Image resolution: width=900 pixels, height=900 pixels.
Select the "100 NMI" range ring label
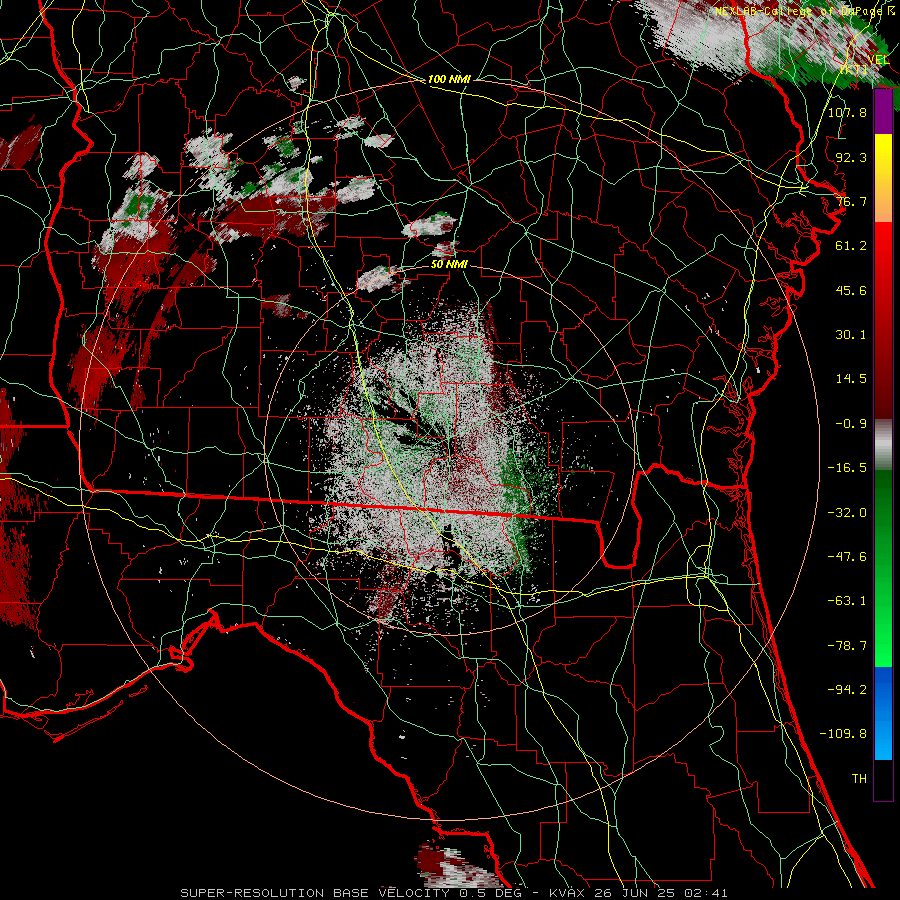tap(449, 79)
